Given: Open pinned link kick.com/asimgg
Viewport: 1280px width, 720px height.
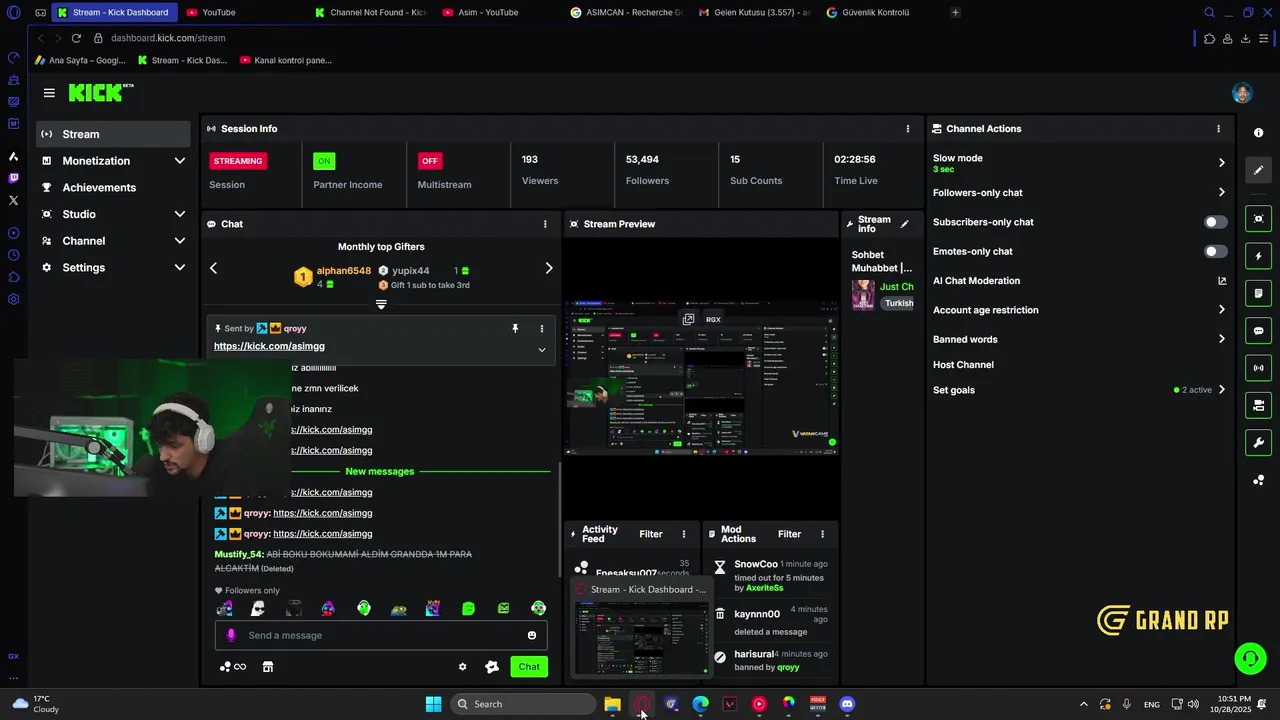Looking at the screenshot, I should tap(269, 346).
